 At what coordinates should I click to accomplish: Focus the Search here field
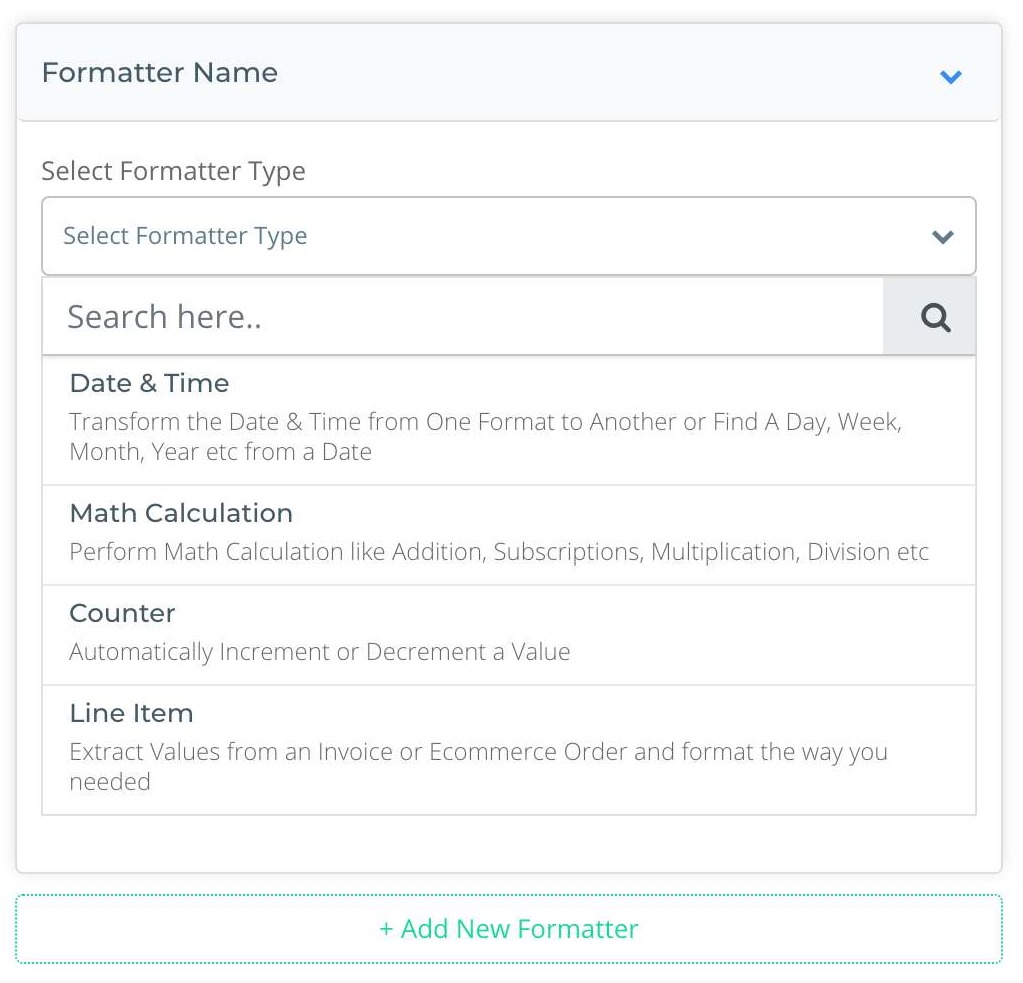(x=463, y=317)
